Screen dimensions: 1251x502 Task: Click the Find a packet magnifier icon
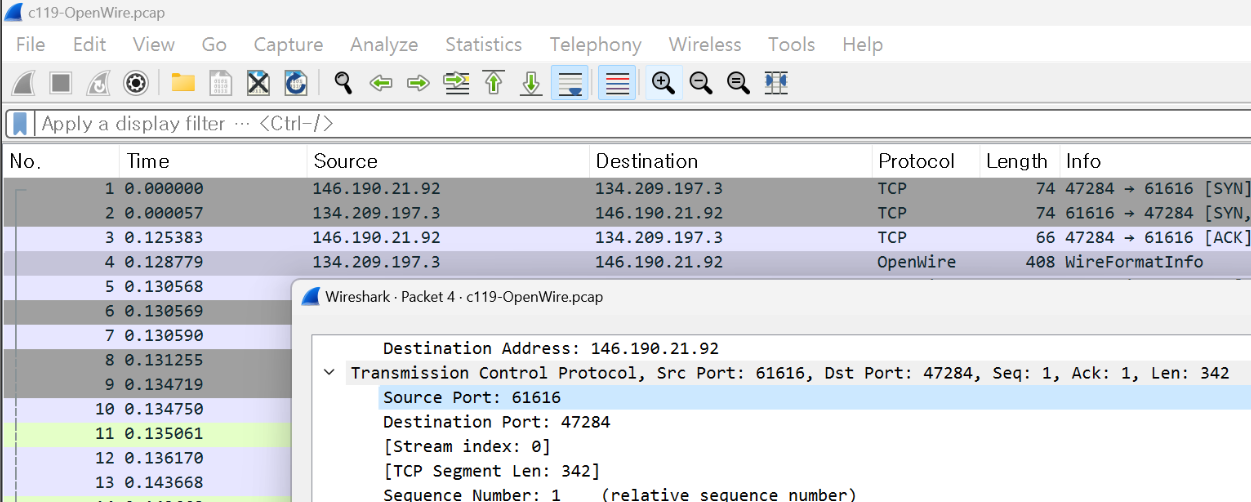(343, 83)
